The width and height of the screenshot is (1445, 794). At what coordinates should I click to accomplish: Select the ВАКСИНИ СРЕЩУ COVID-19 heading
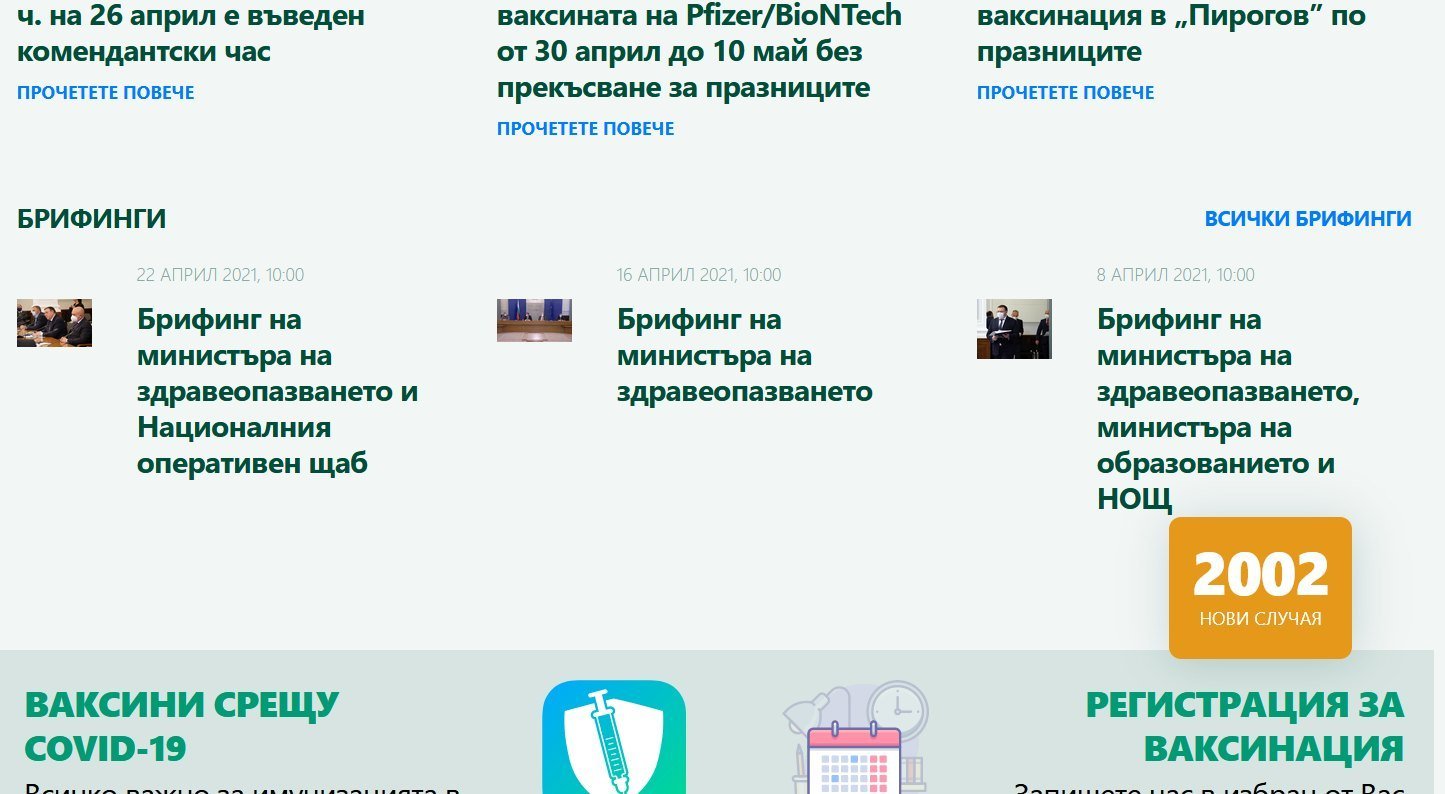pos(181,726)
